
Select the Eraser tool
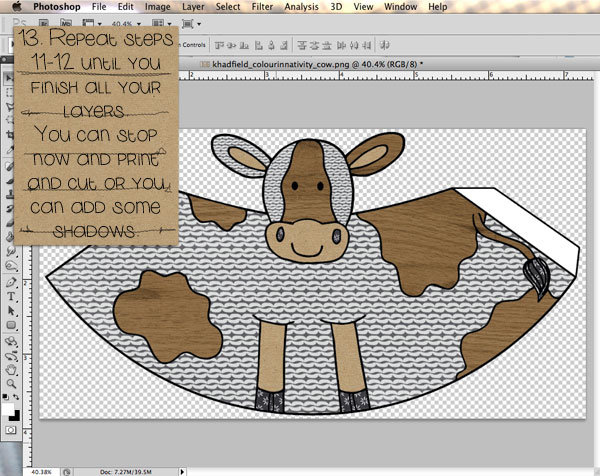(9, 223)
